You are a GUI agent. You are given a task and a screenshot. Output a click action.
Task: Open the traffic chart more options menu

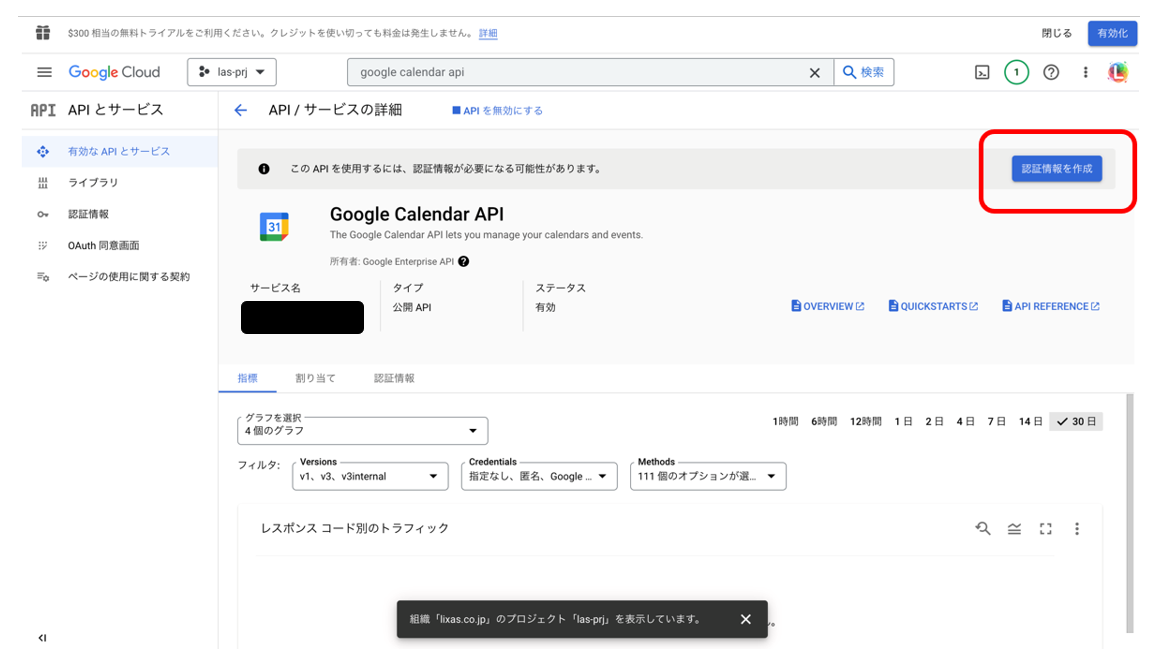[x=1076, y=529]
